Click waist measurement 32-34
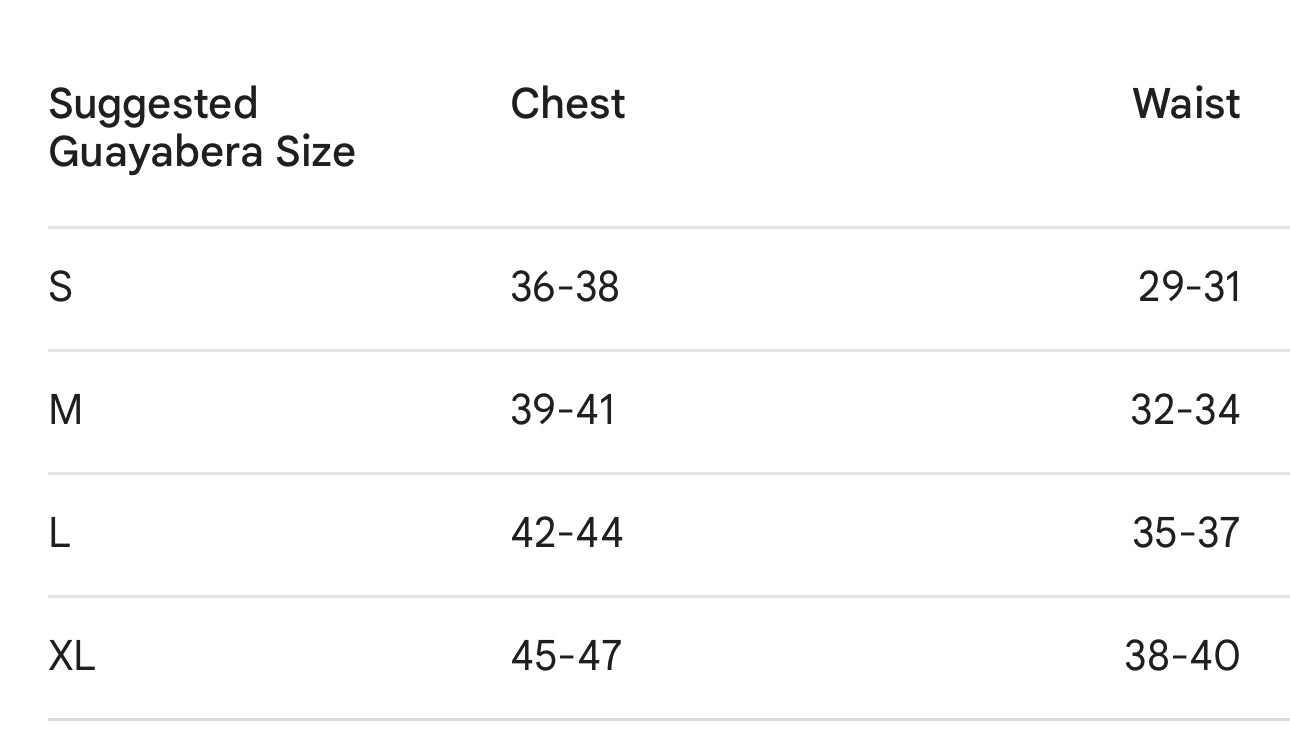The height and width of the screenshot is (748, 1290). click(1185, 411)
